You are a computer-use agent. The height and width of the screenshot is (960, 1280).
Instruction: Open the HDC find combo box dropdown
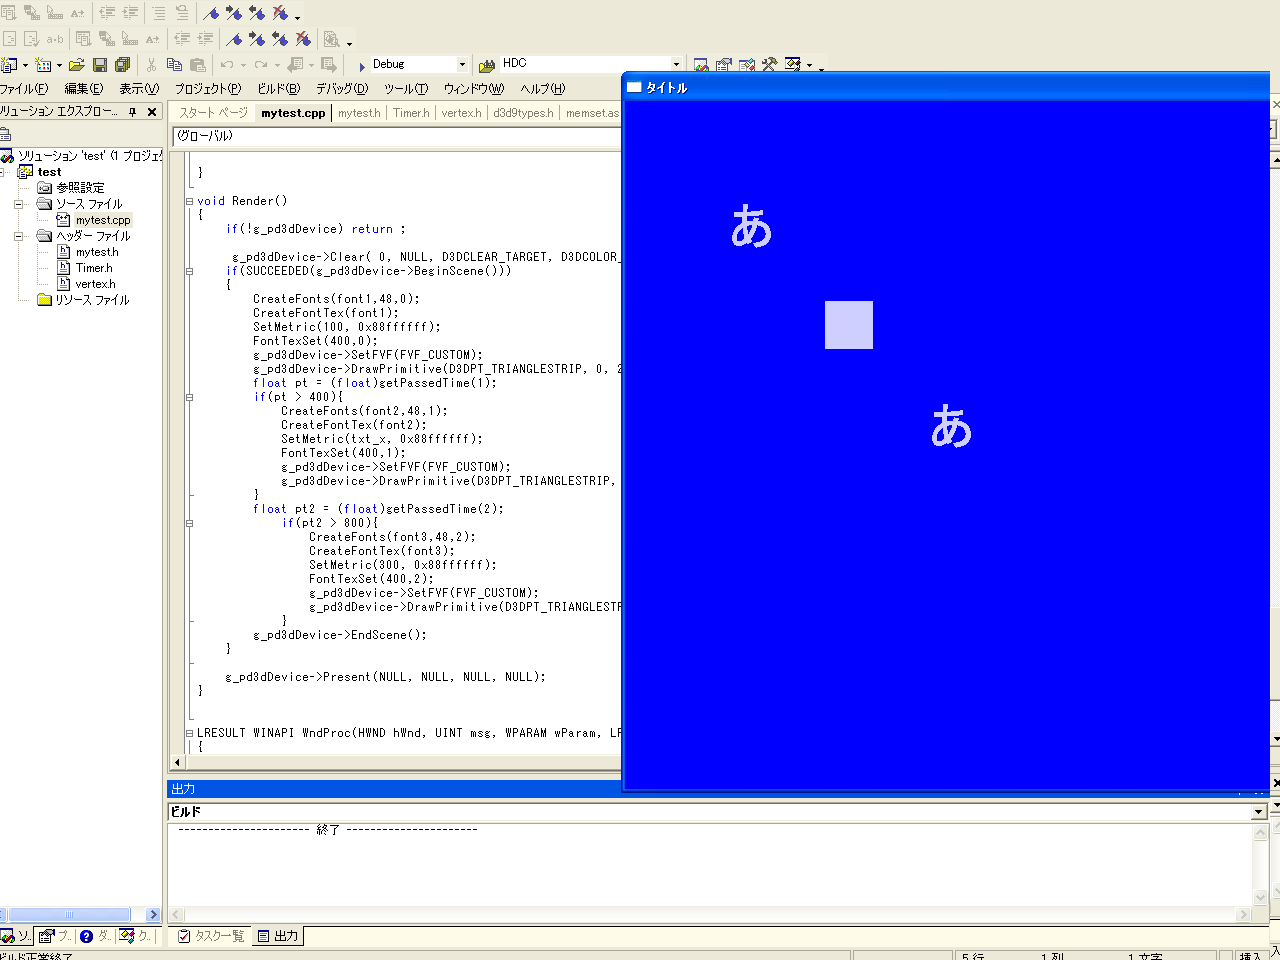point(676,65)
